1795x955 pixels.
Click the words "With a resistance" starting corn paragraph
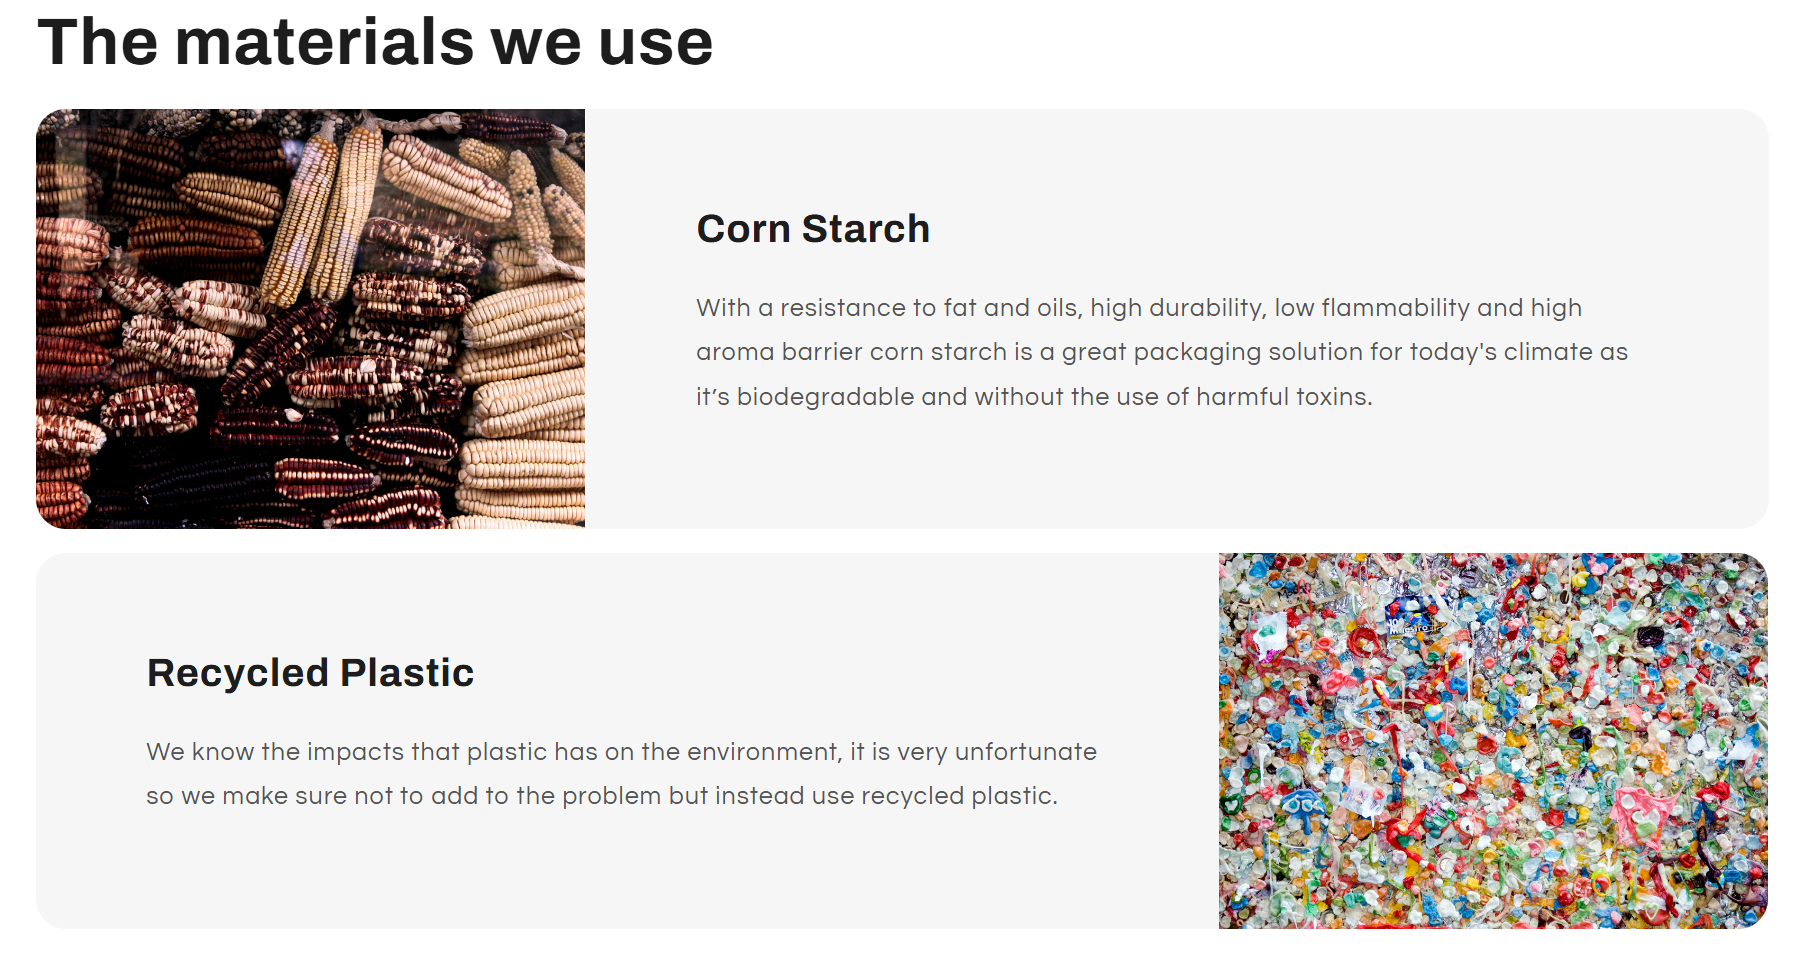787,308
